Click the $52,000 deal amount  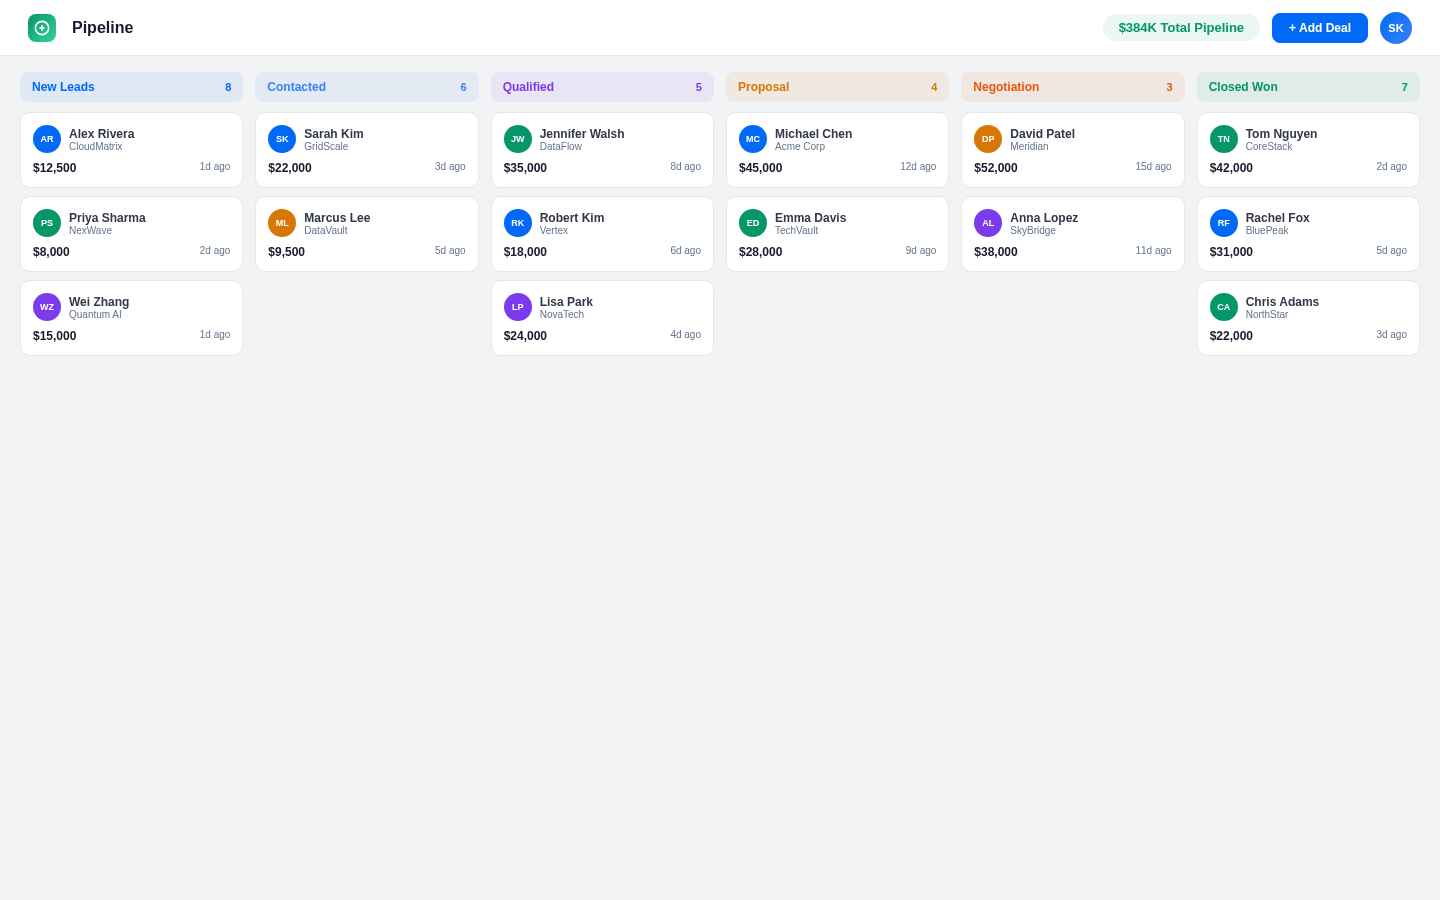[x=995, y=168]
